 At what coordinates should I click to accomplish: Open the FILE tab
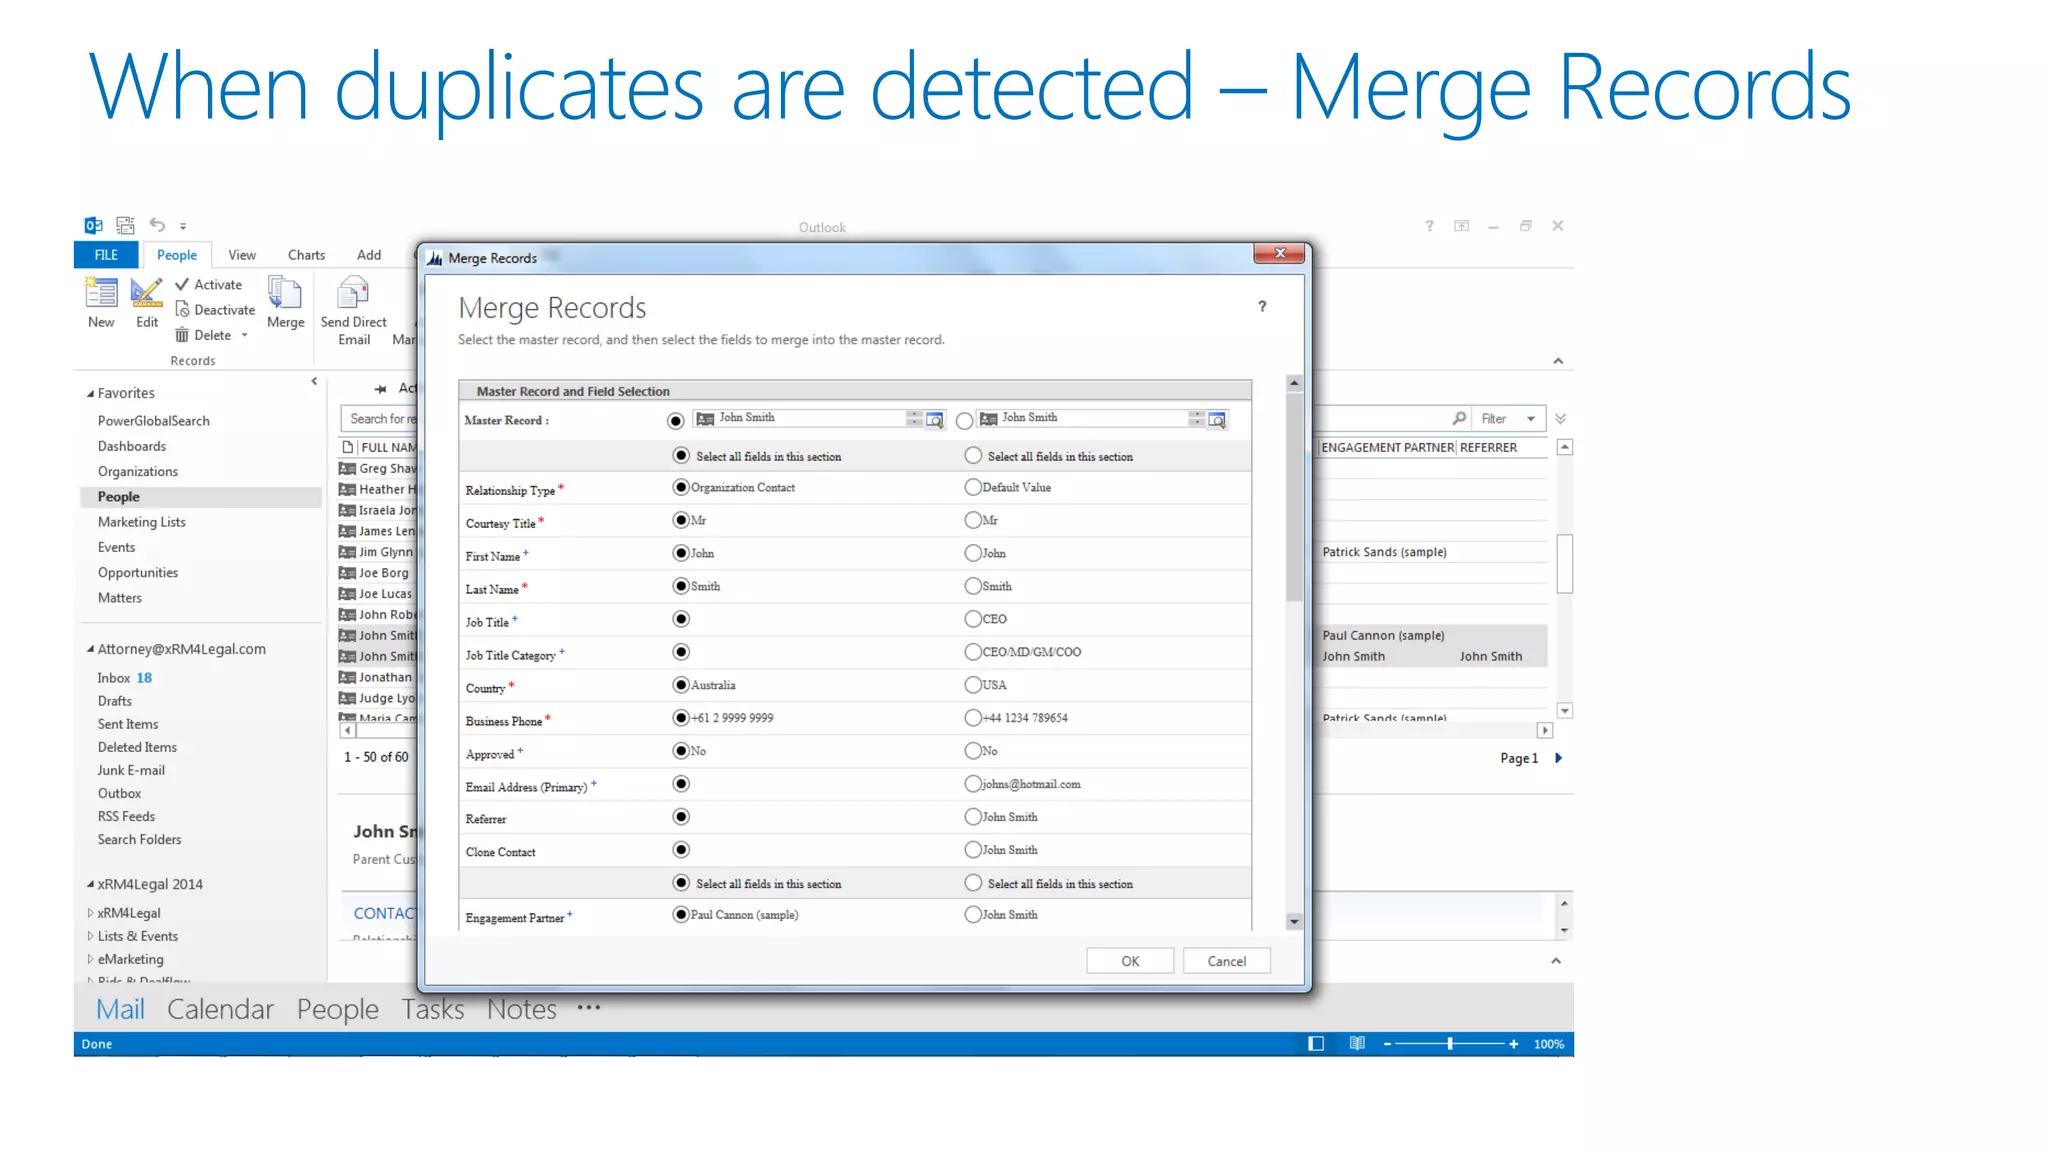point(106,255)
